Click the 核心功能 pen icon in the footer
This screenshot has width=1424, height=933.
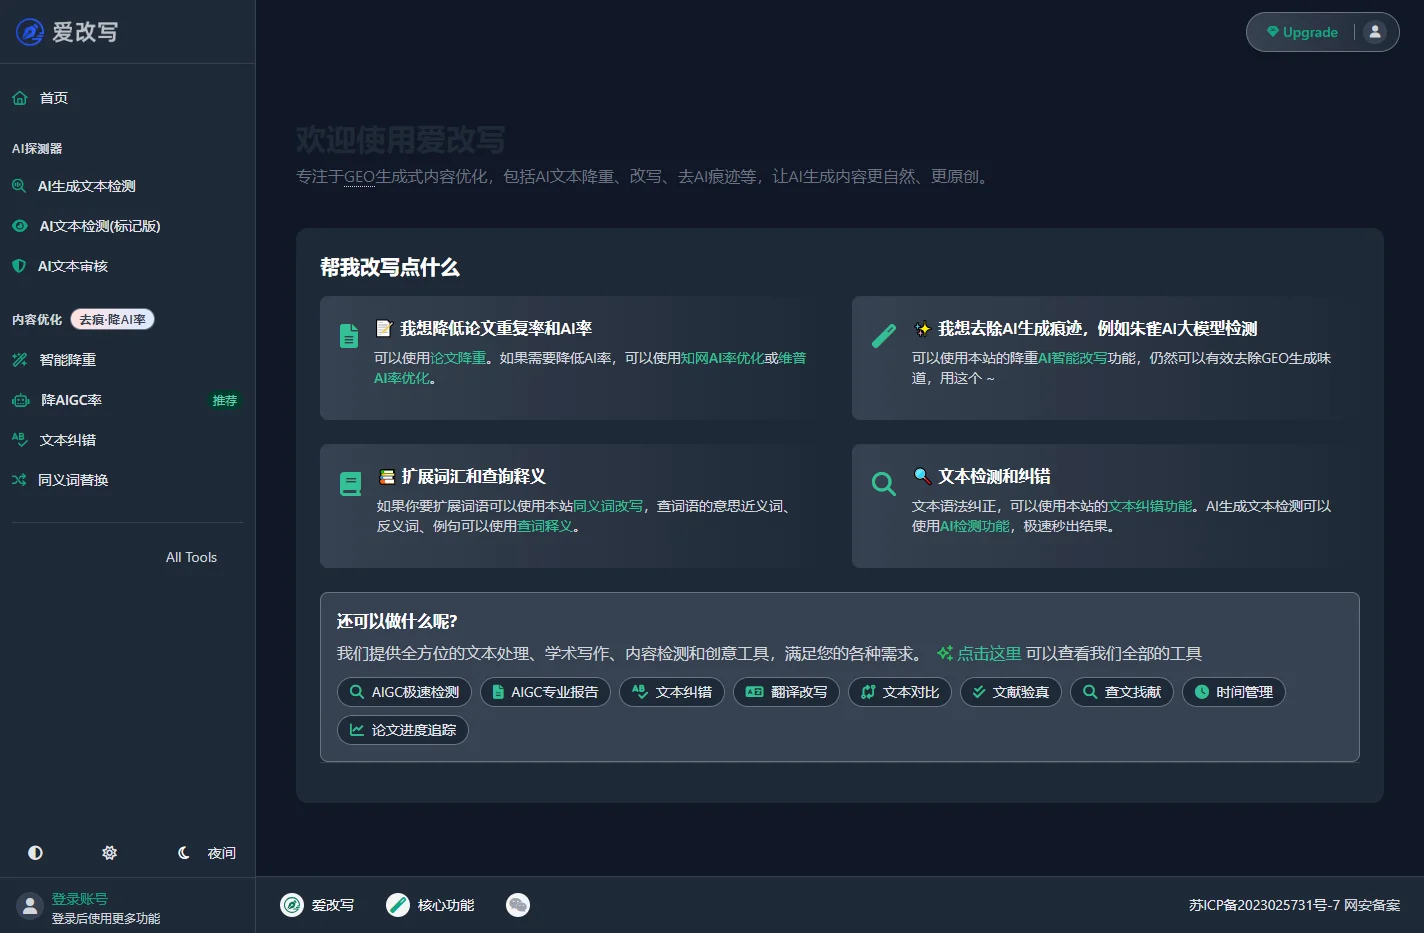pos(398,905)
